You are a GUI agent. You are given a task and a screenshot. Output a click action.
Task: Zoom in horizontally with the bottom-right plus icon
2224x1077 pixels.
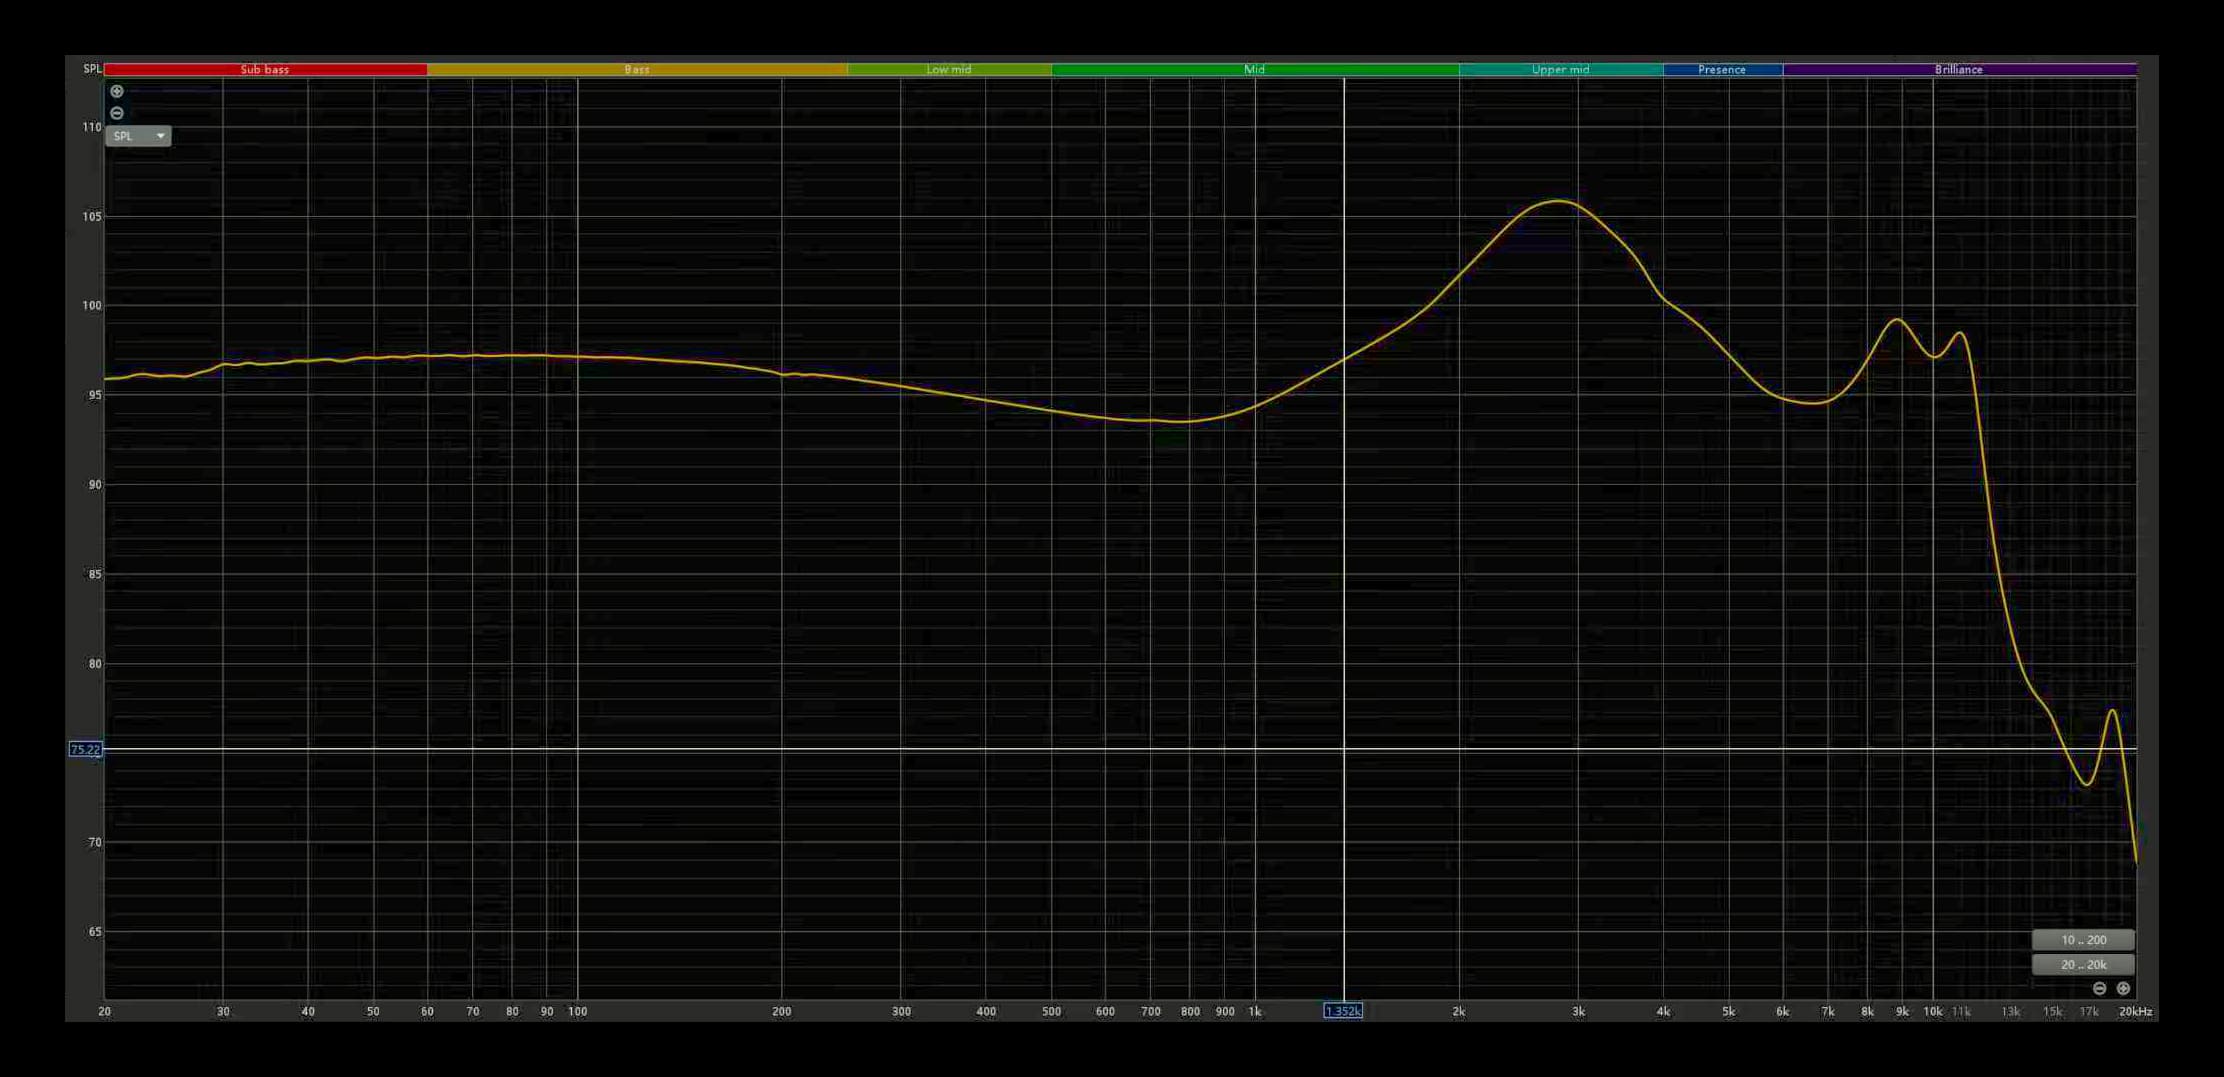click(x=2123, y=988)
